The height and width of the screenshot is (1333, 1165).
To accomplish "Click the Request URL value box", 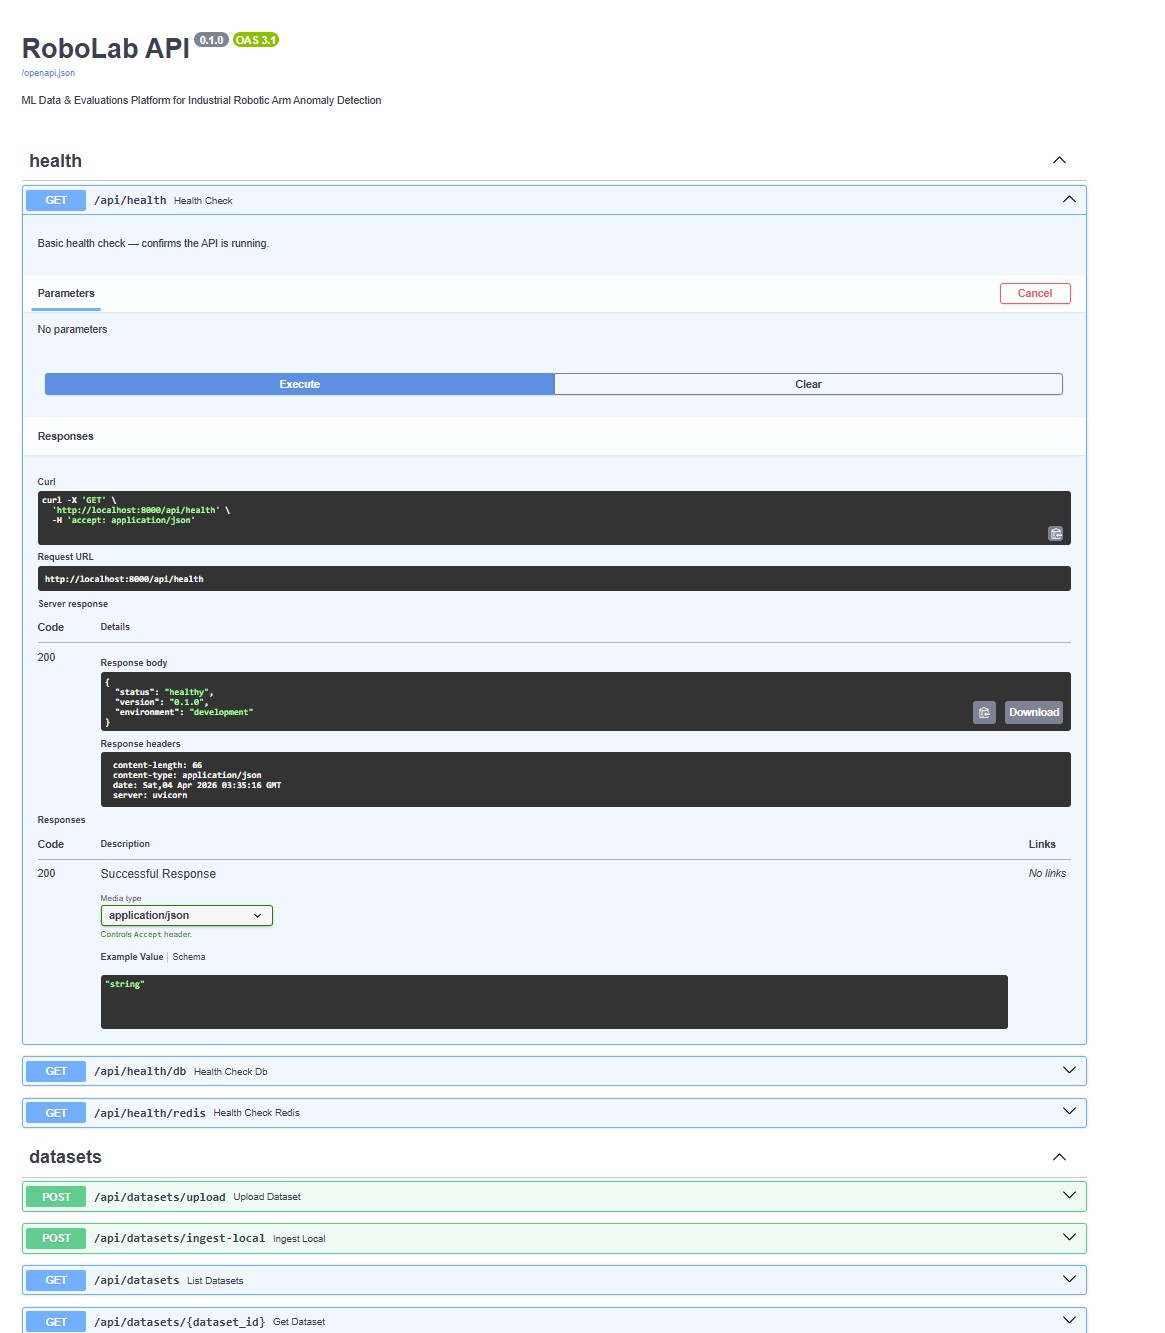I will pyautogui.click(x=554, y=579).
